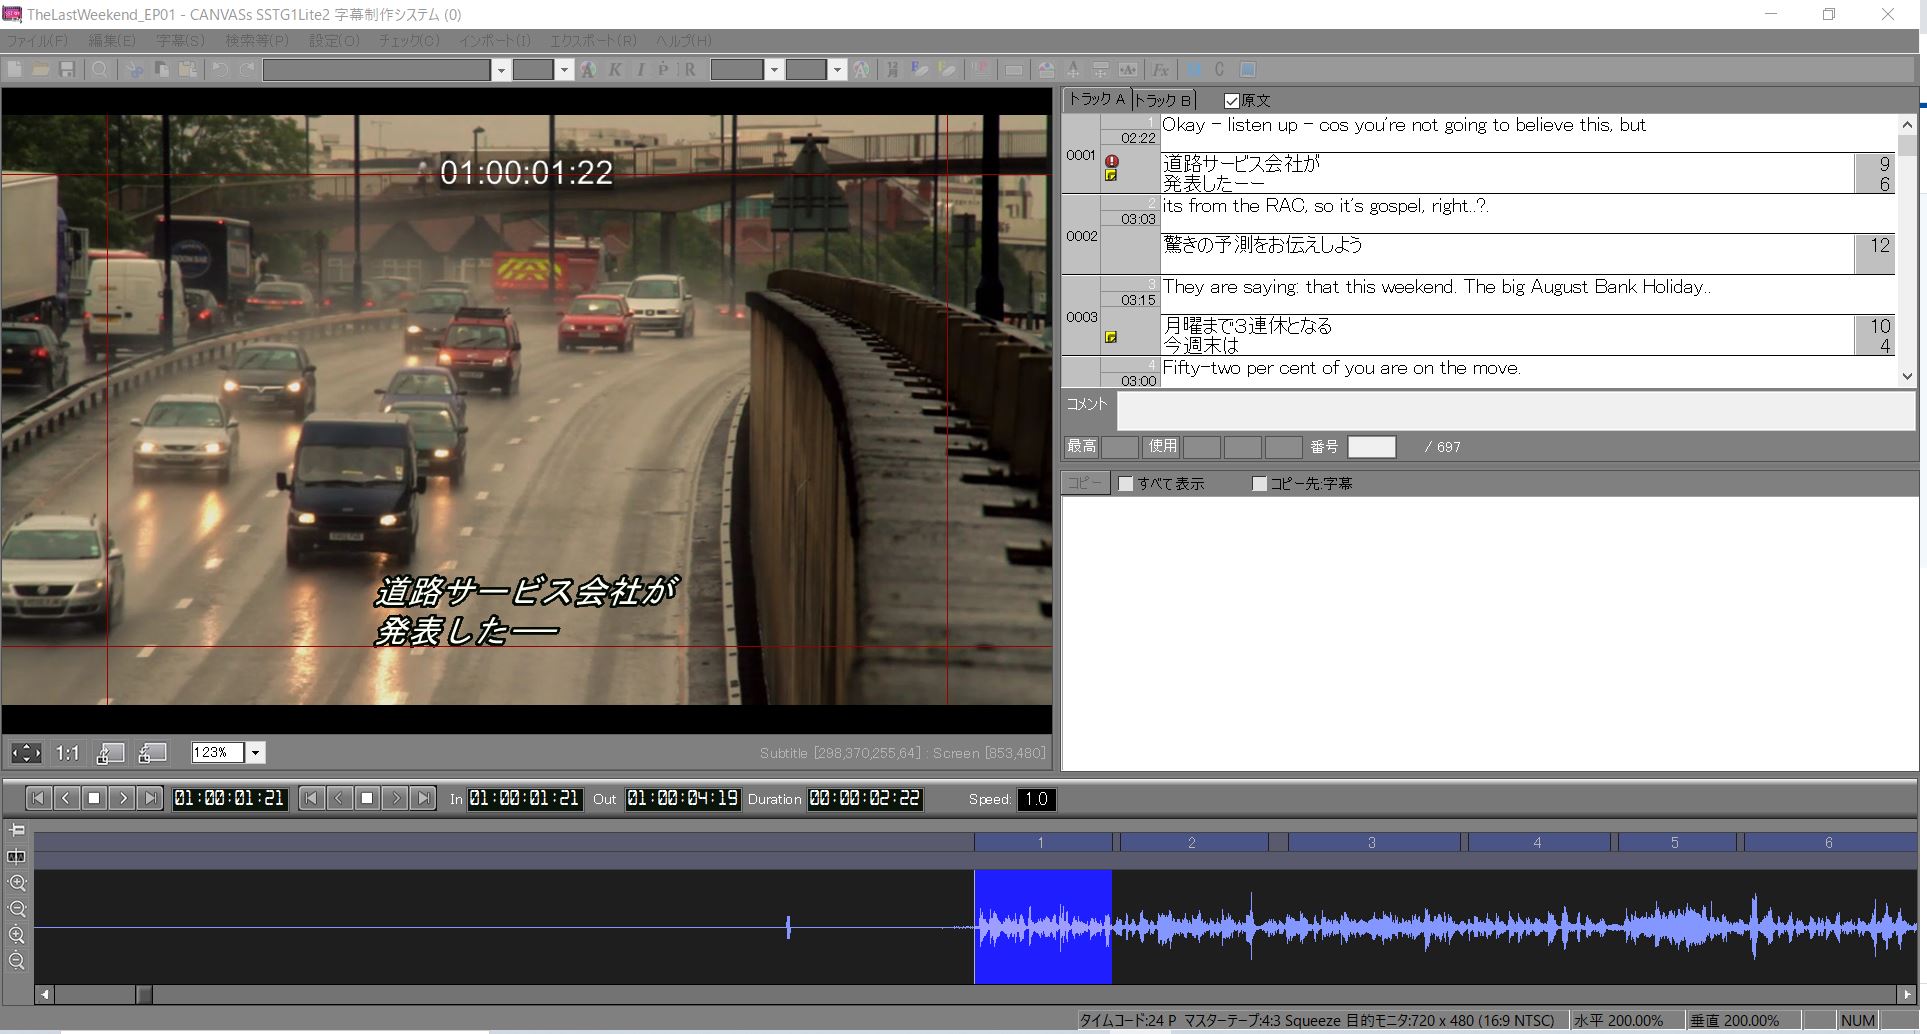This screenshot has height=1034, width=1927.
Task: Click the Undo arrow toolbar icon
Action: 220,69
